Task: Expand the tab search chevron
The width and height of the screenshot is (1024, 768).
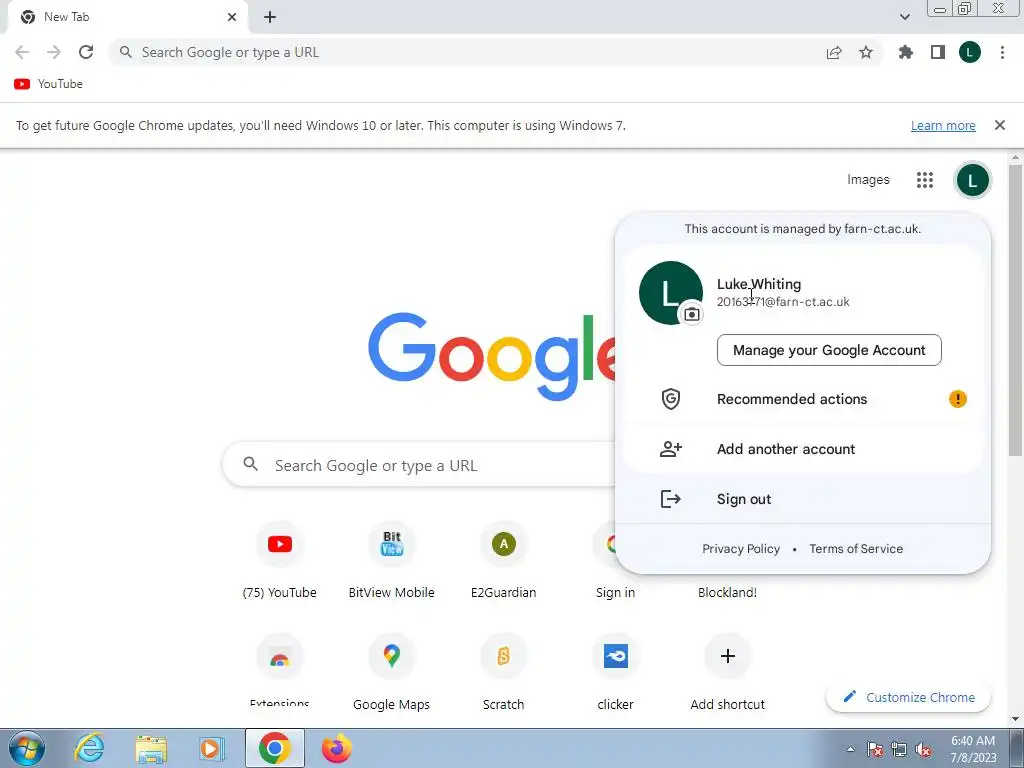Action: coord(904,17)
